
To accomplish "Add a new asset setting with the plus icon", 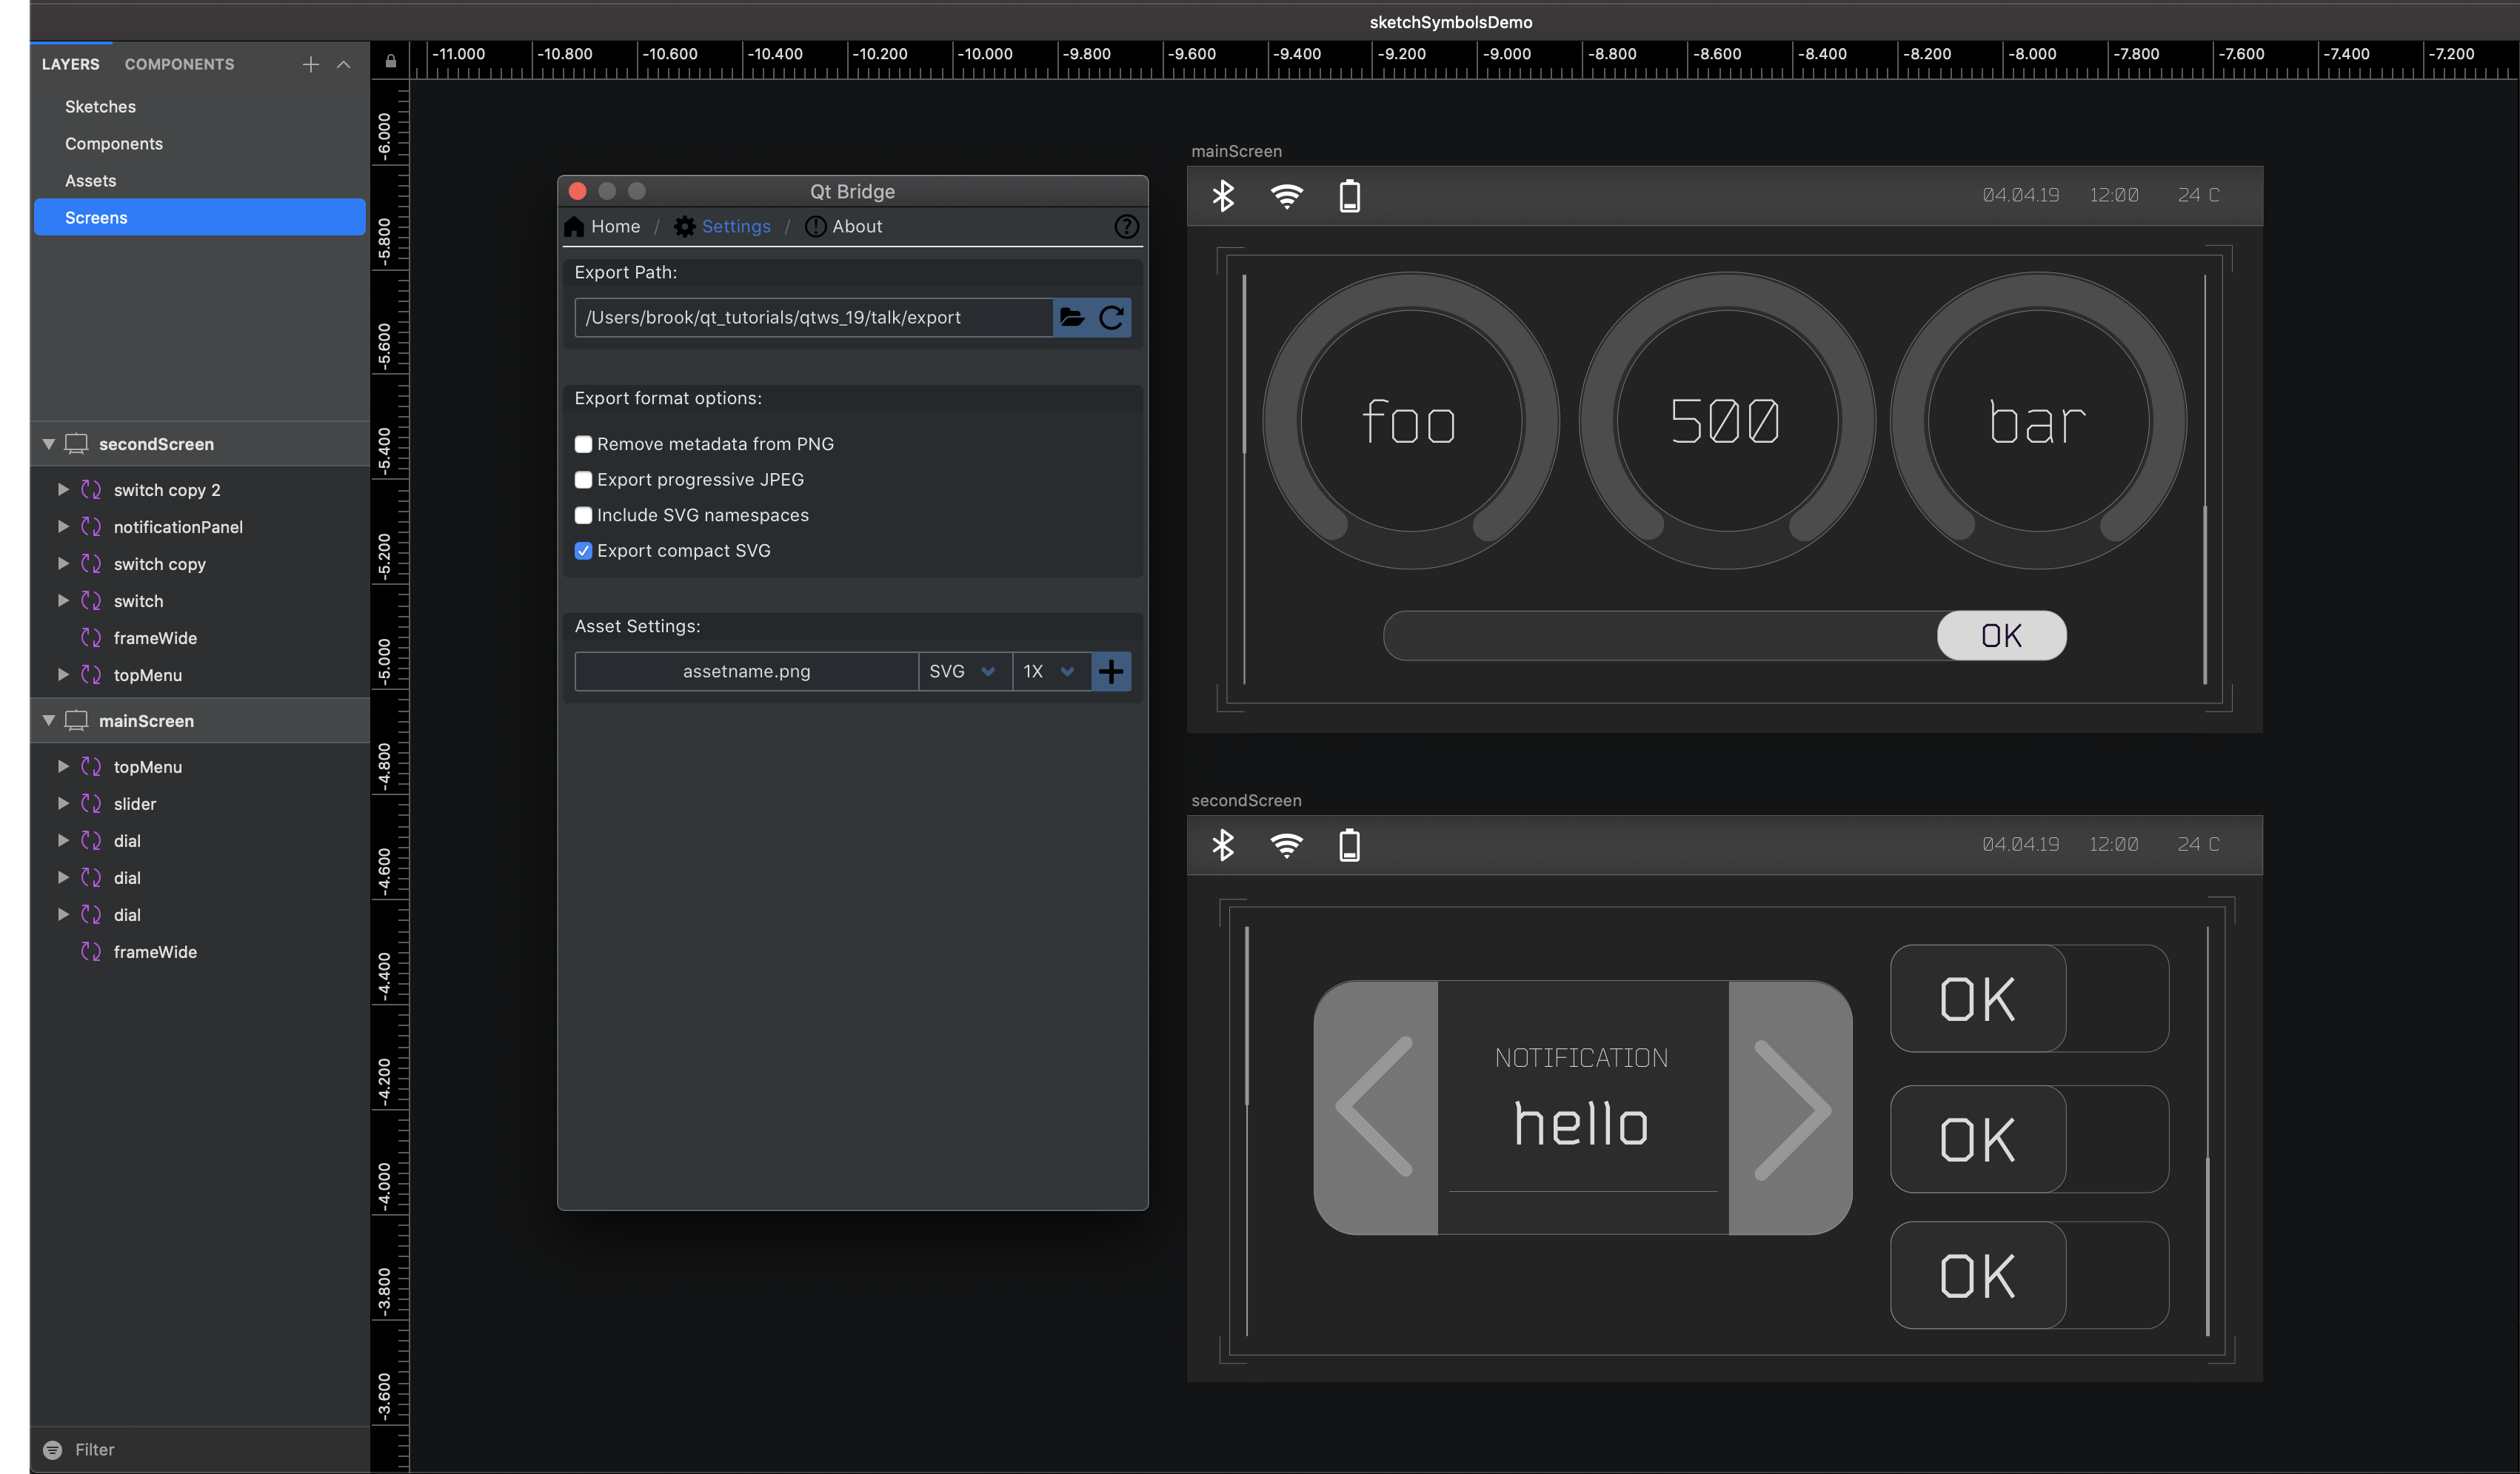I will (1110, 671).
